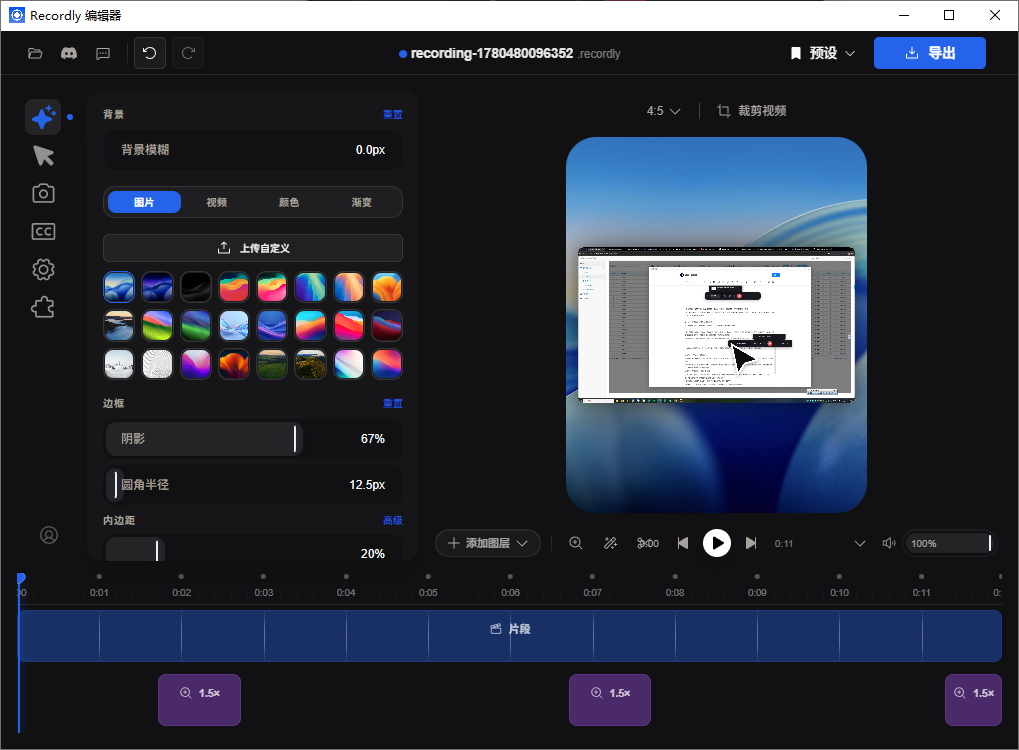Open the feedback chat icon
1019x750 pixels.
click(103, 53)
